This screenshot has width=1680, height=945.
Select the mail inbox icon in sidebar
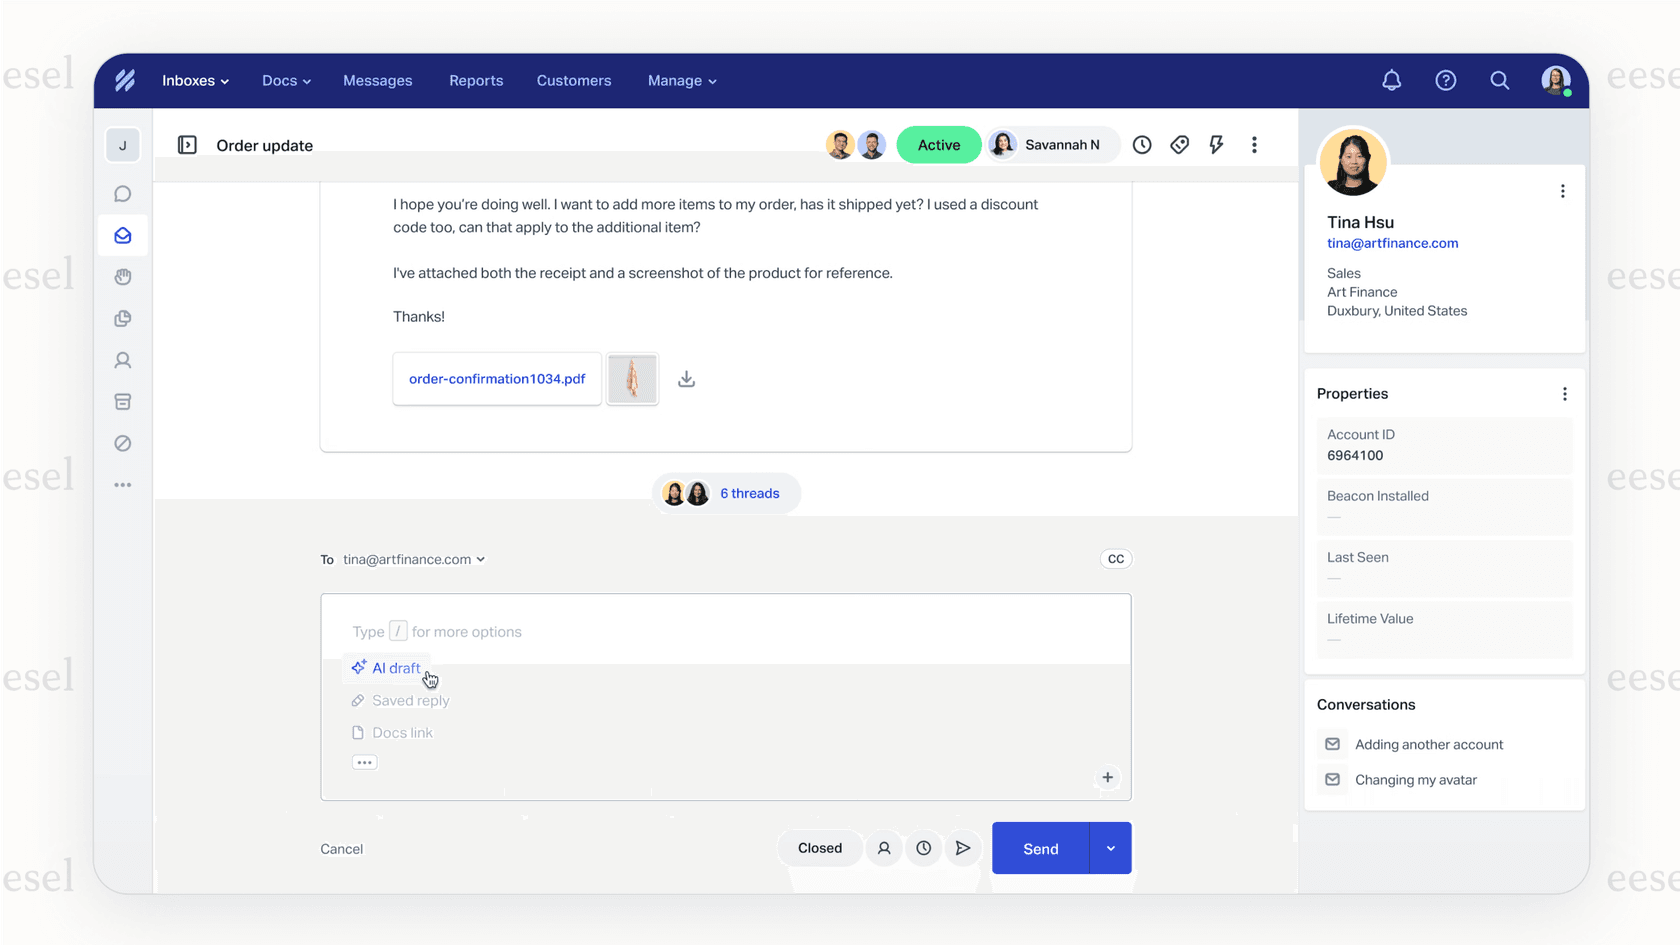pyautogui.click(x=122, y=236)
